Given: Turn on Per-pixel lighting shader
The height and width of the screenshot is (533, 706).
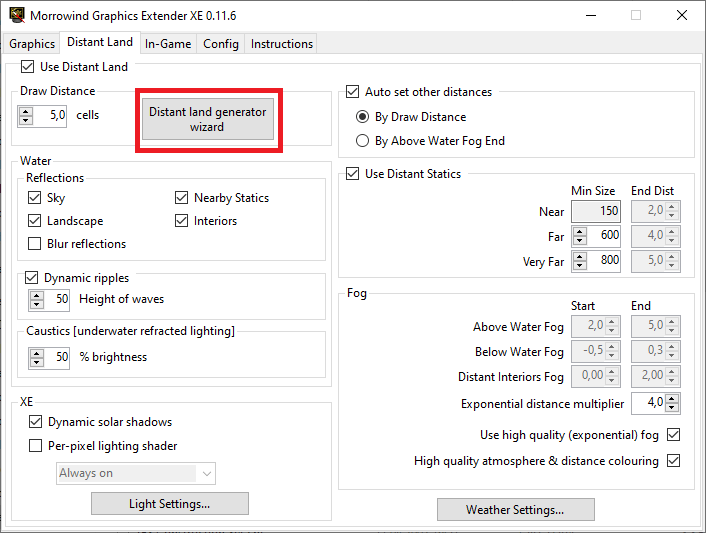Looking at the screenshot, I should click(x=36, y=446).
